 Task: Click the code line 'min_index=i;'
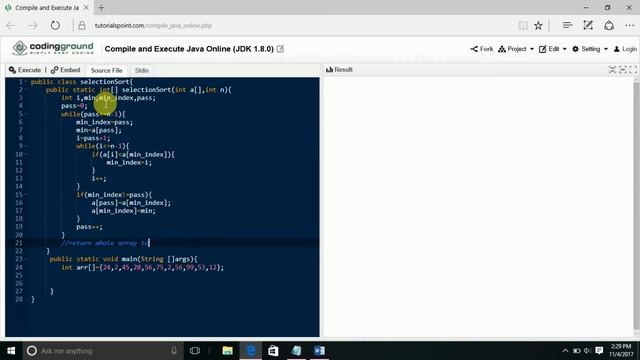(129, 162)
